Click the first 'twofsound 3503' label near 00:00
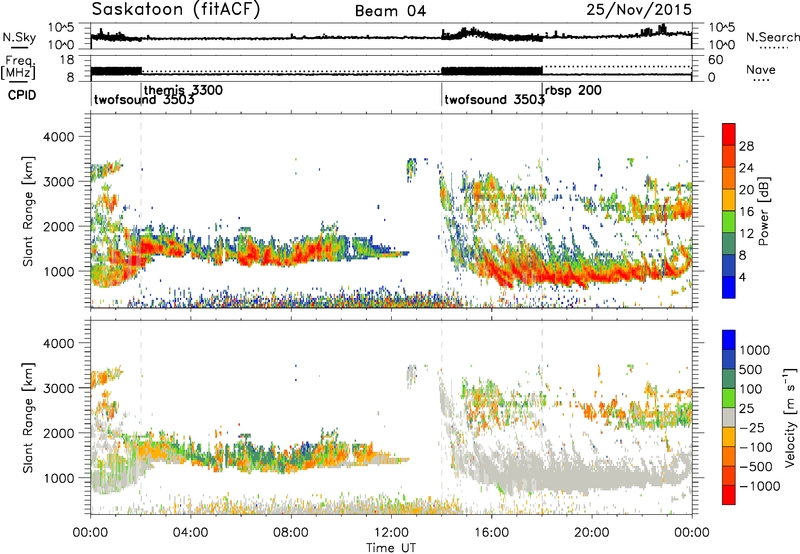The image size is (800, 554). point(144,99)
